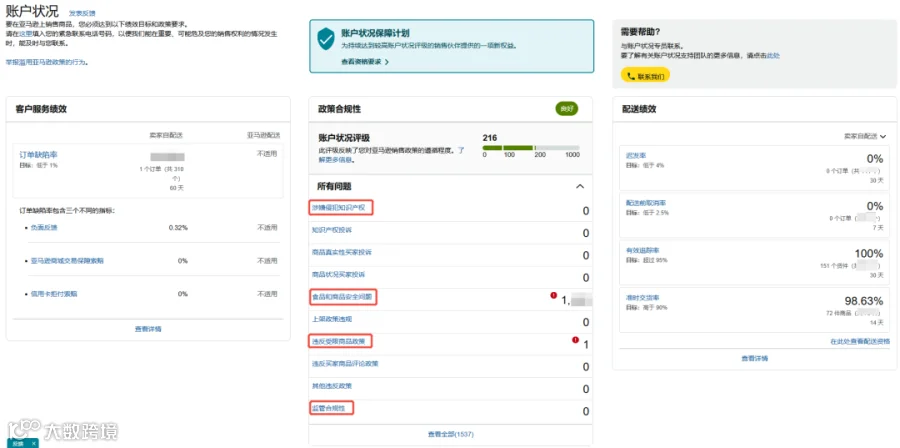Open 违反受限商品政策 issue link

click(338, 341)
